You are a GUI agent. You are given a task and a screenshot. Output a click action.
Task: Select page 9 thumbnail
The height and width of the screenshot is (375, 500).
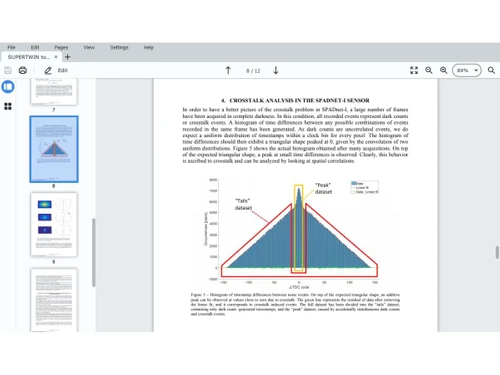(x=54, y=225)
